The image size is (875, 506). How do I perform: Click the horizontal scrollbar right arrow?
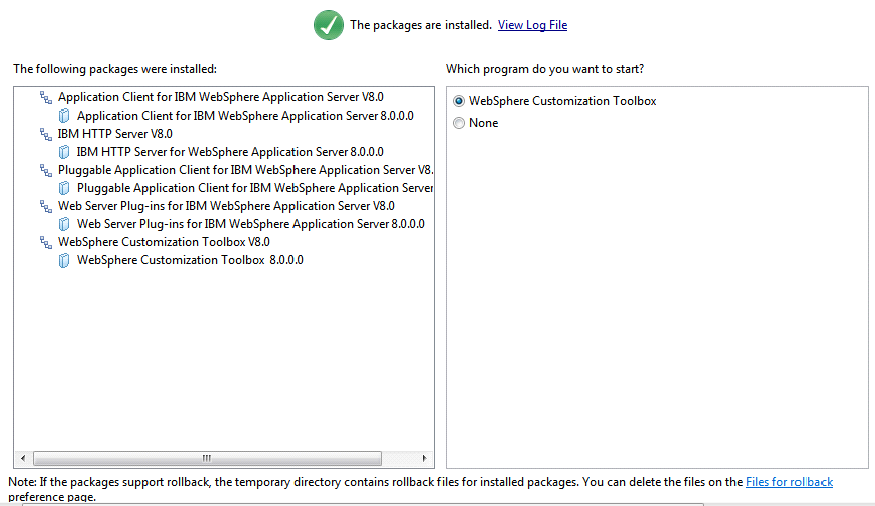coord(424,459)
